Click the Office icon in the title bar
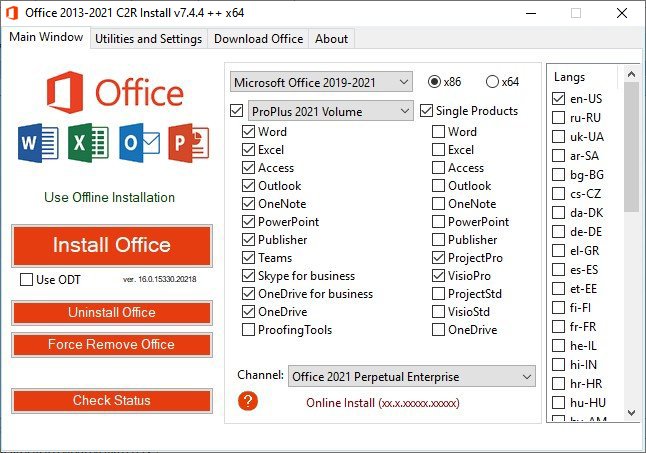This screenshot has width=646, height=453. click(x=12, y=13)
